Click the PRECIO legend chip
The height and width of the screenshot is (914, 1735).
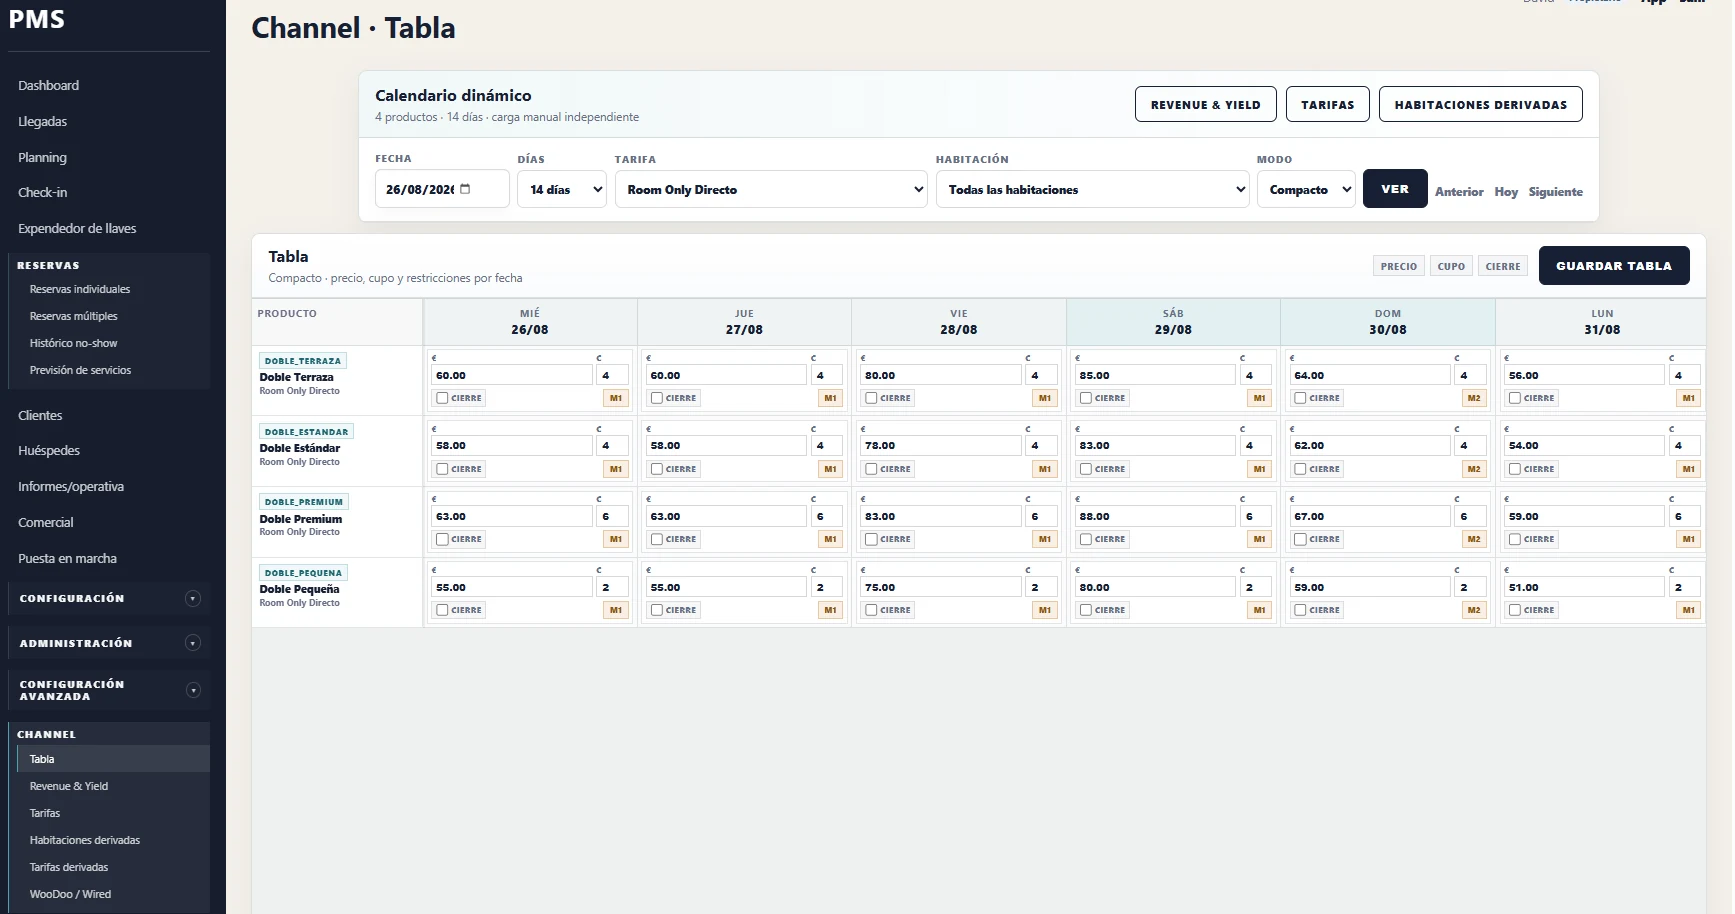[1399, 266]
